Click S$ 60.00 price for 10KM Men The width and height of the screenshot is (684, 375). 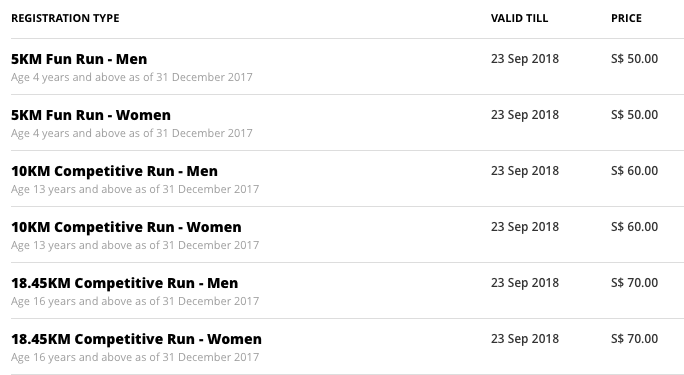[x=634, y=171]
